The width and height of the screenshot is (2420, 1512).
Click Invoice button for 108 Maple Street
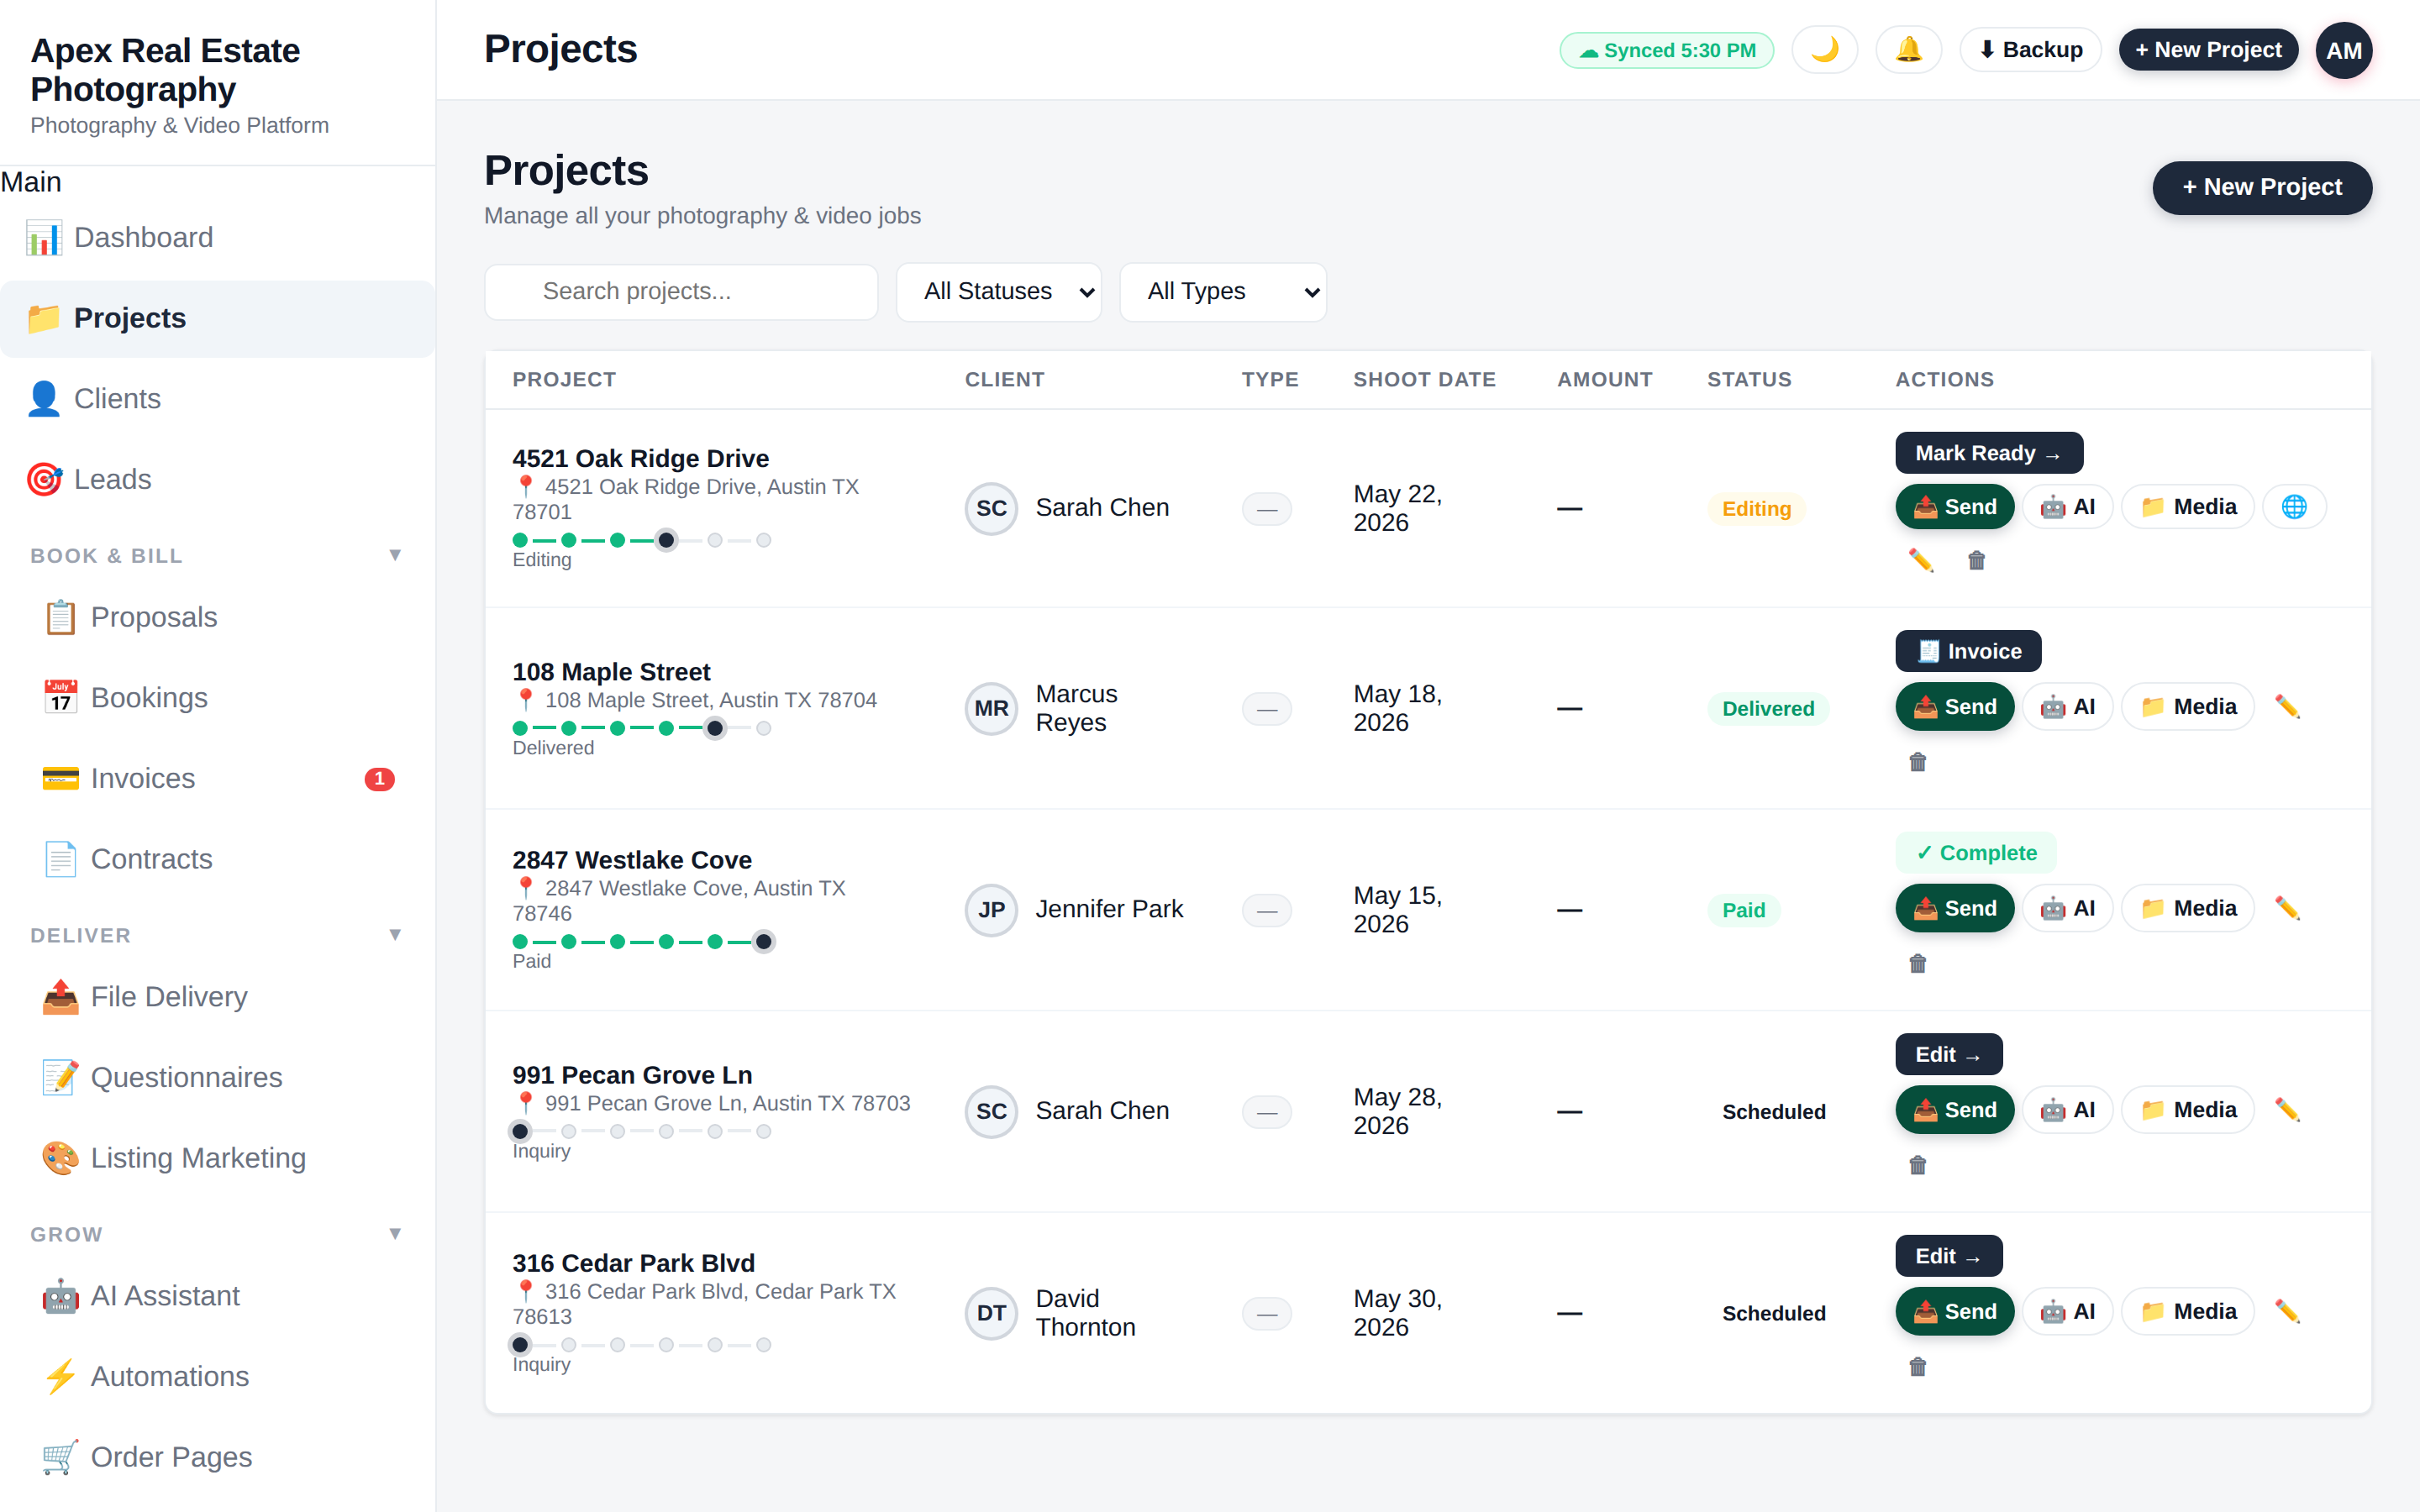tap(1968, 651)
